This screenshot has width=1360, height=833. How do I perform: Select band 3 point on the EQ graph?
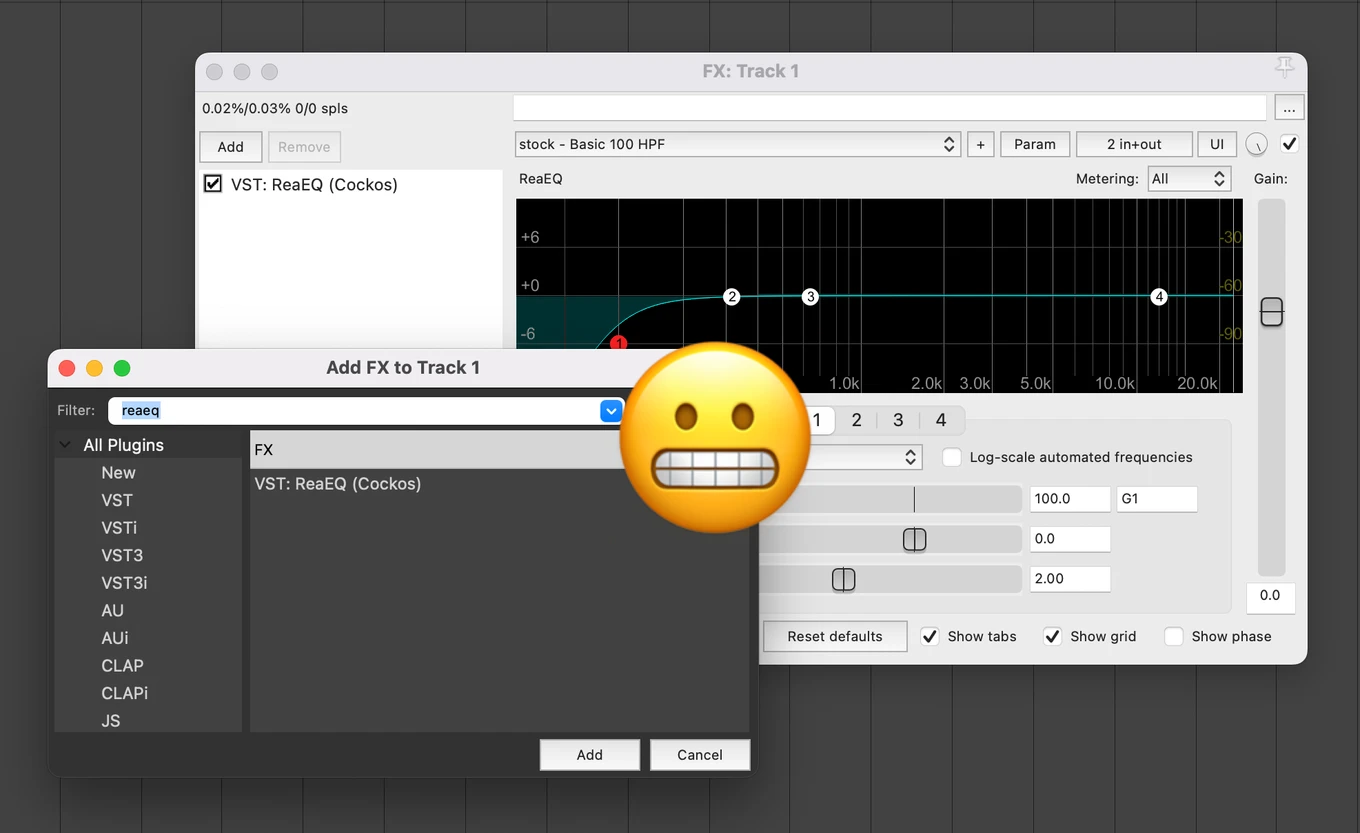(810, 297)
